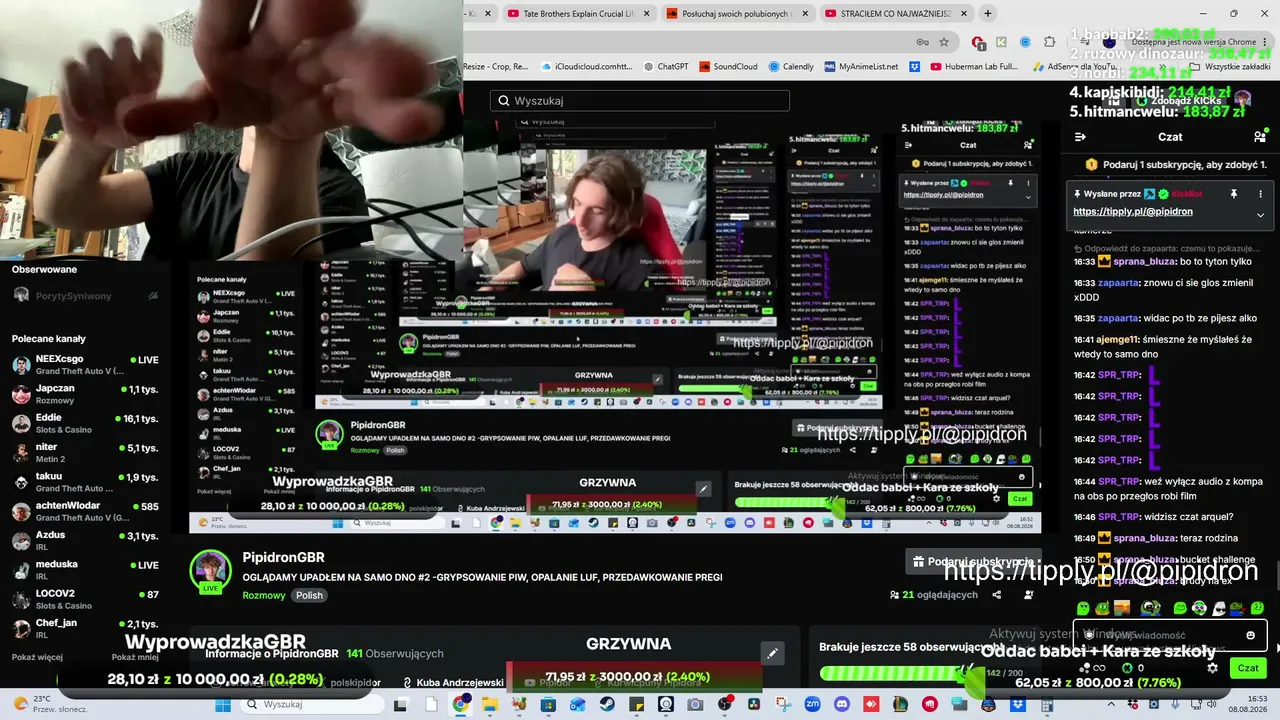The image size is (1280, 720).
Task: Open the Wszystkie zakładki bookmarks folder
Action: coord(1229,67)
